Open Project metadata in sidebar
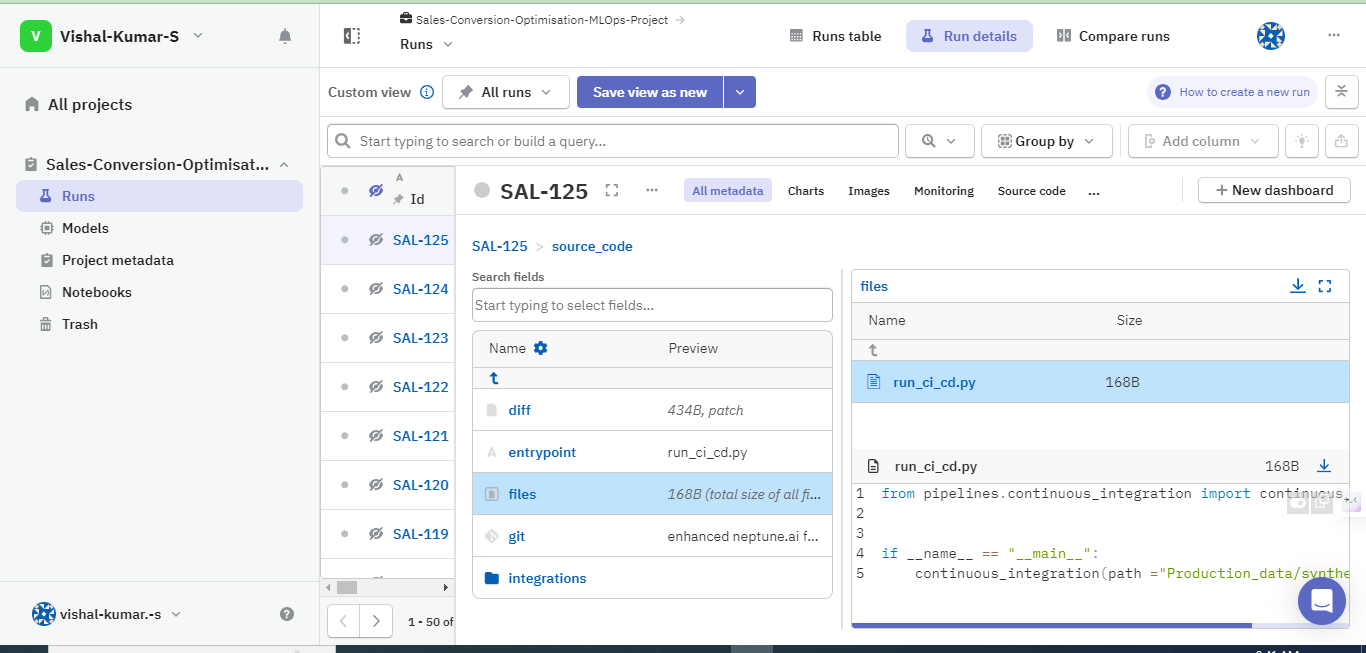The image size is (1366, 653). [x=118, y=260]
